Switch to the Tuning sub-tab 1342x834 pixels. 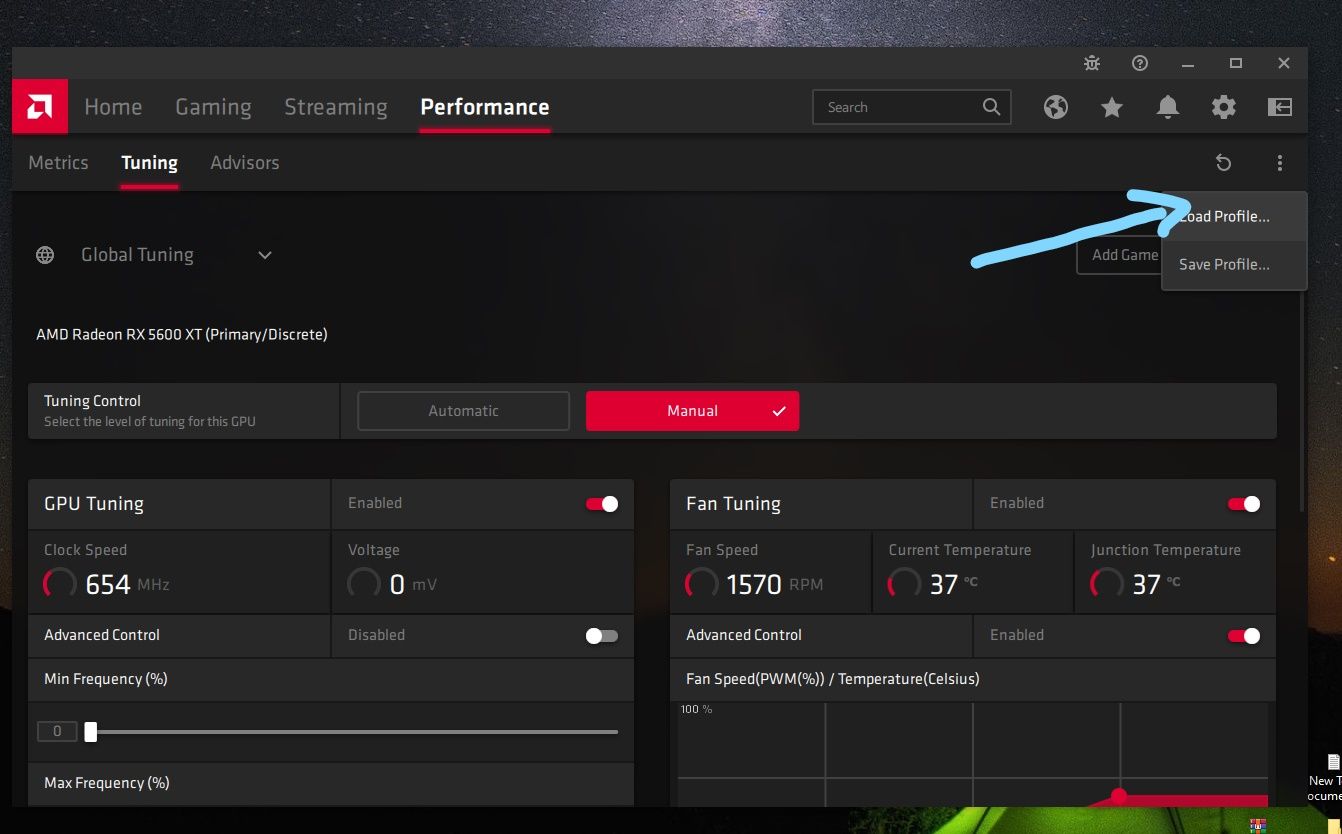click(149, 163)
